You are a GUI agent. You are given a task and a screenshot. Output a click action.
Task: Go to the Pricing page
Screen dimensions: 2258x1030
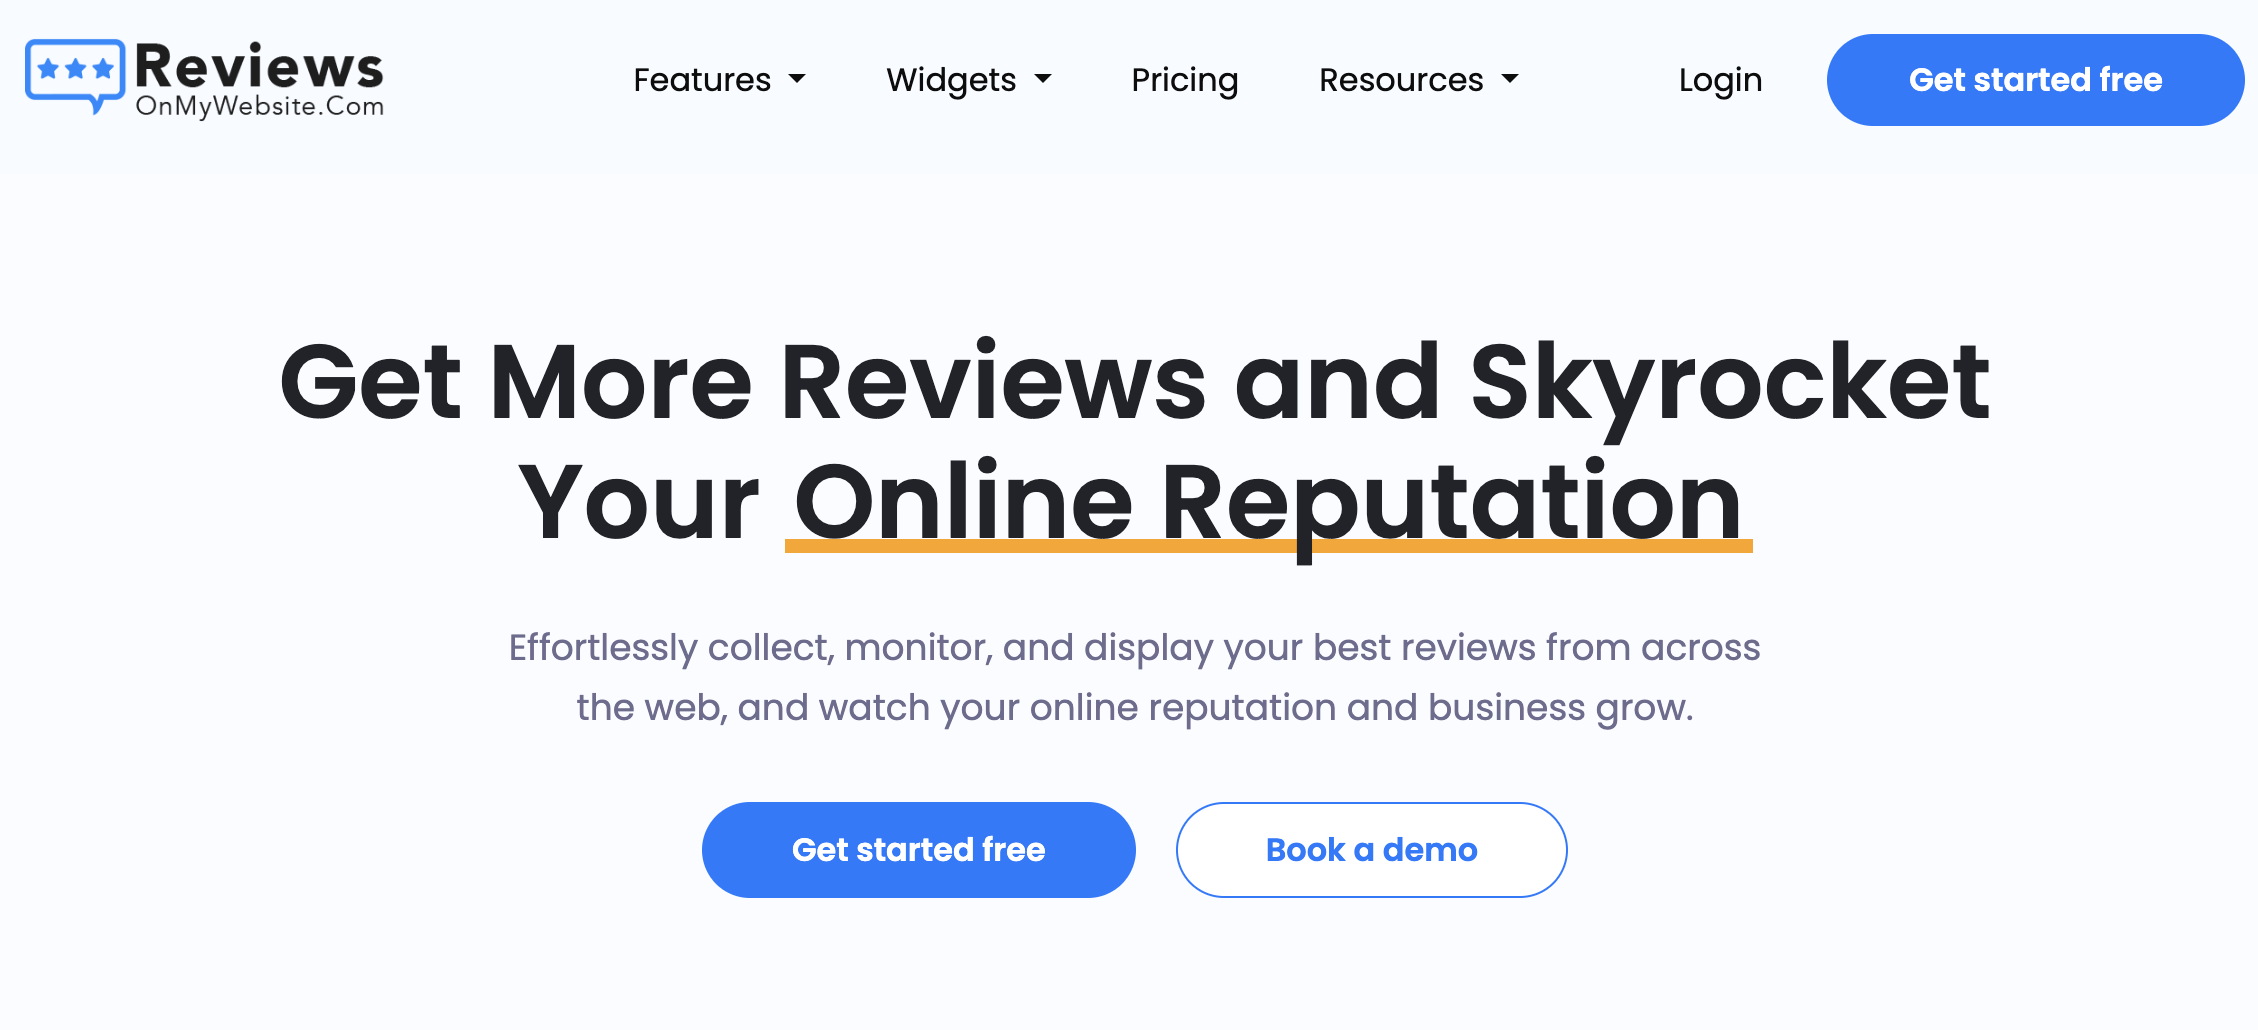pos(1185,80)
